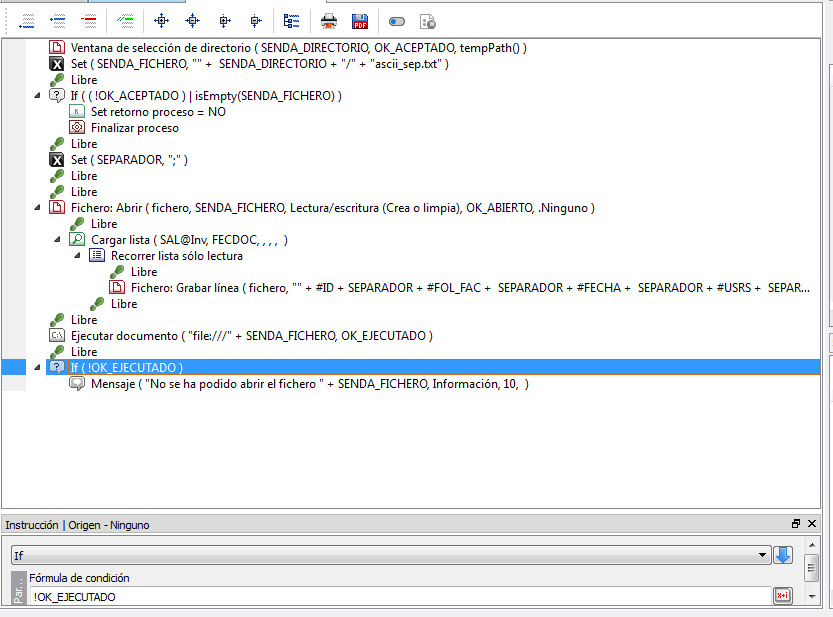Click the first expand-all arrows toolbar icon
Image resolution: width=833 pixels, height=617 pixels.
tap(161, 20)
